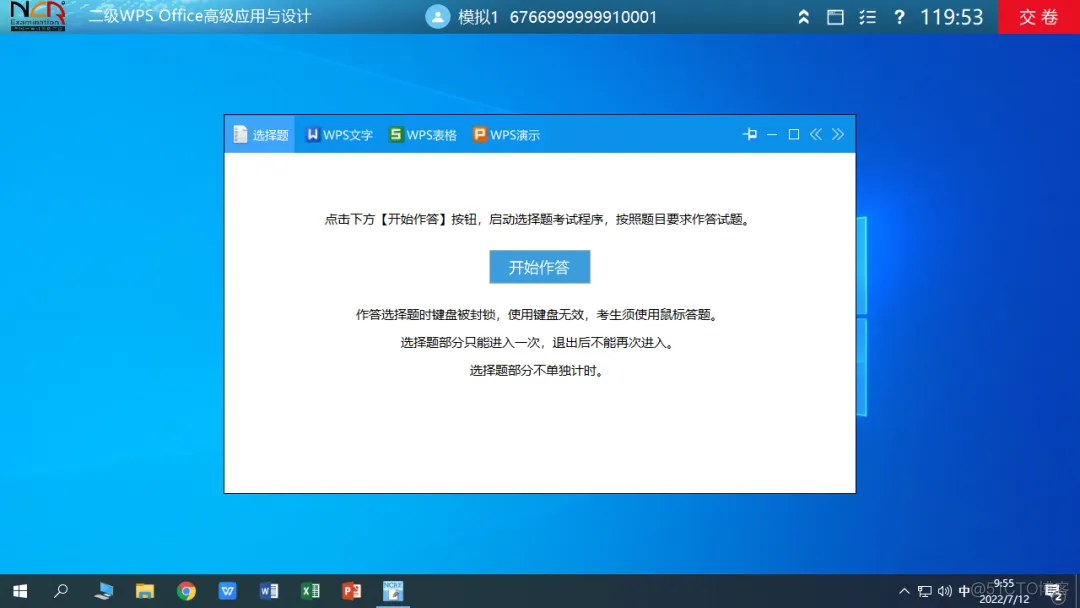This screenshot has width=1080, height=608.
Task: Click the 只能进入一次 notice line
Action: (x=539, y=342)
